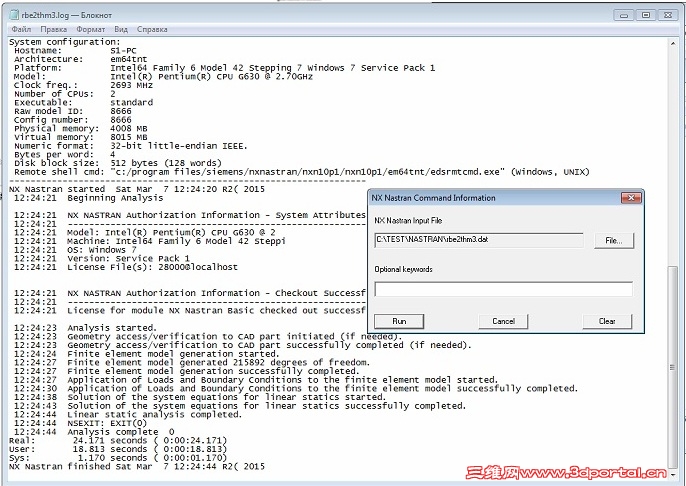Click the 'Remote shell cmd:' label
This screenshot has height=486, width=686.
coord(59,172)
